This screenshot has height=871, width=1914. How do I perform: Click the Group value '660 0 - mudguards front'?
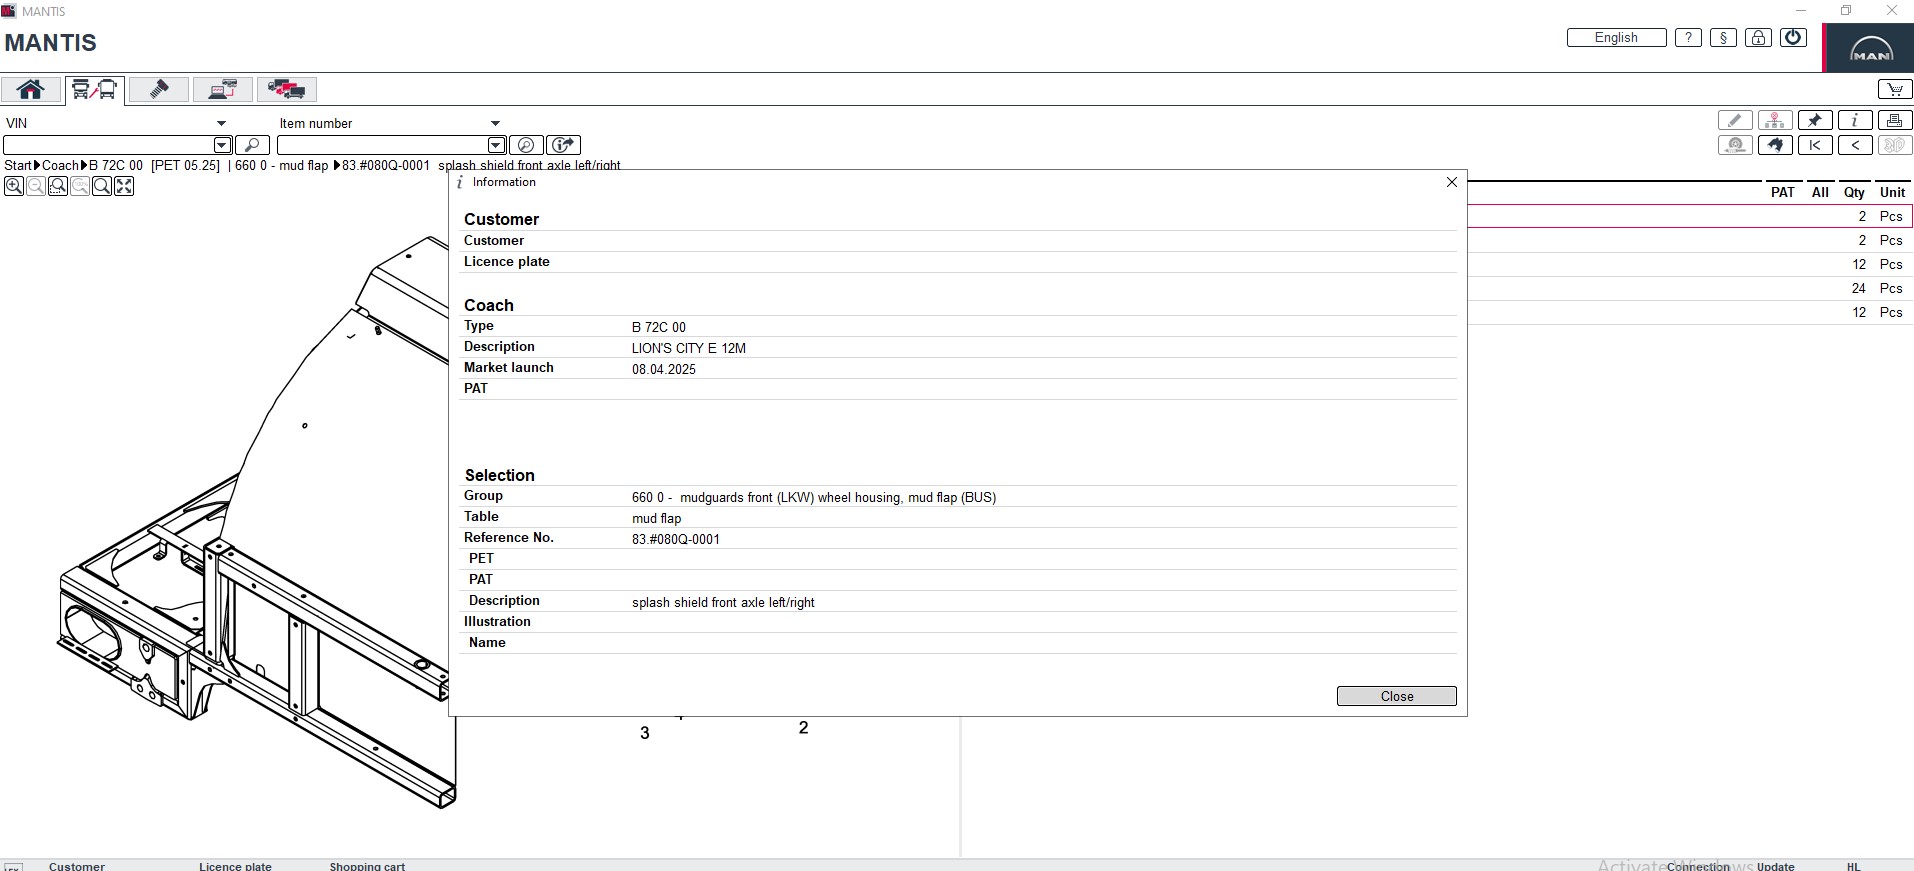tap(814, 497)
